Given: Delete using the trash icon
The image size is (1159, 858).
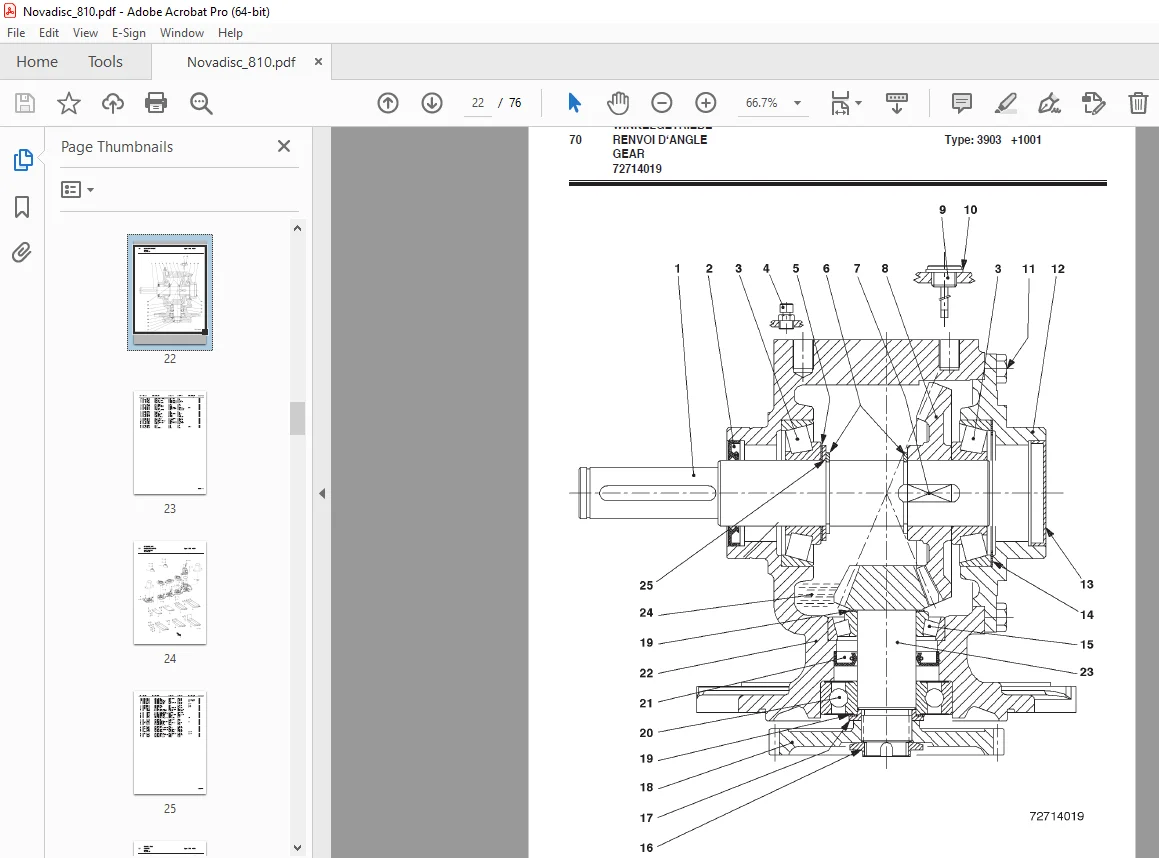Looking at the screenshot, I should pos(1138,103).
